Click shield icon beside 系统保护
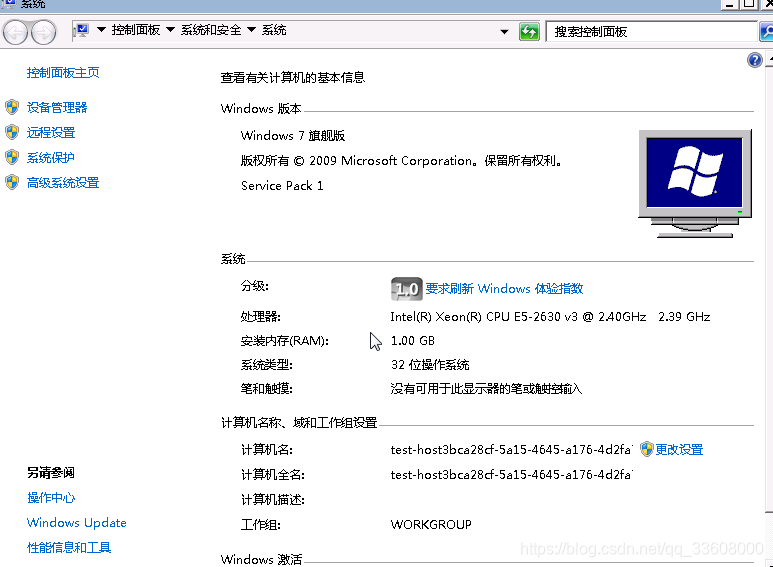773x567 pixels. tap(12, 157)
